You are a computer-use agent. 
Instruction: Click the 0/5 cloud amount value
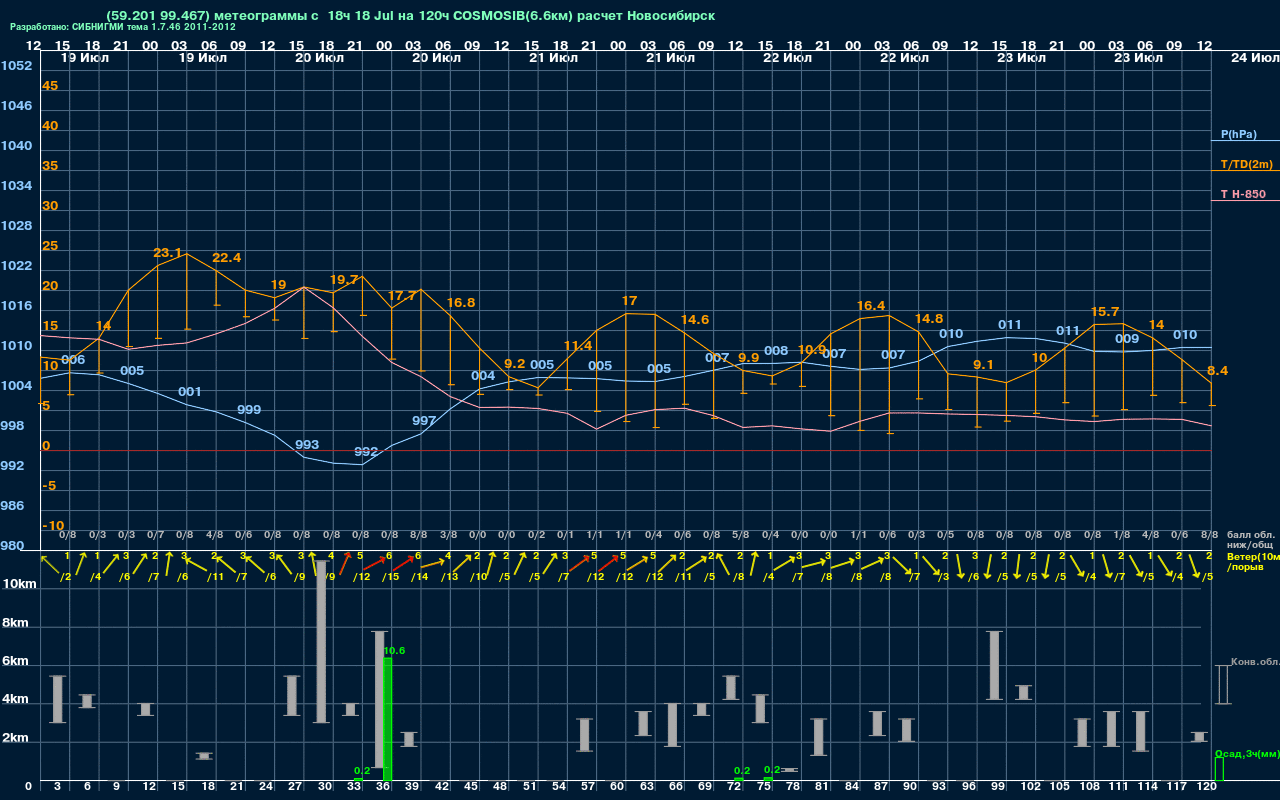(x=946, y=535)
